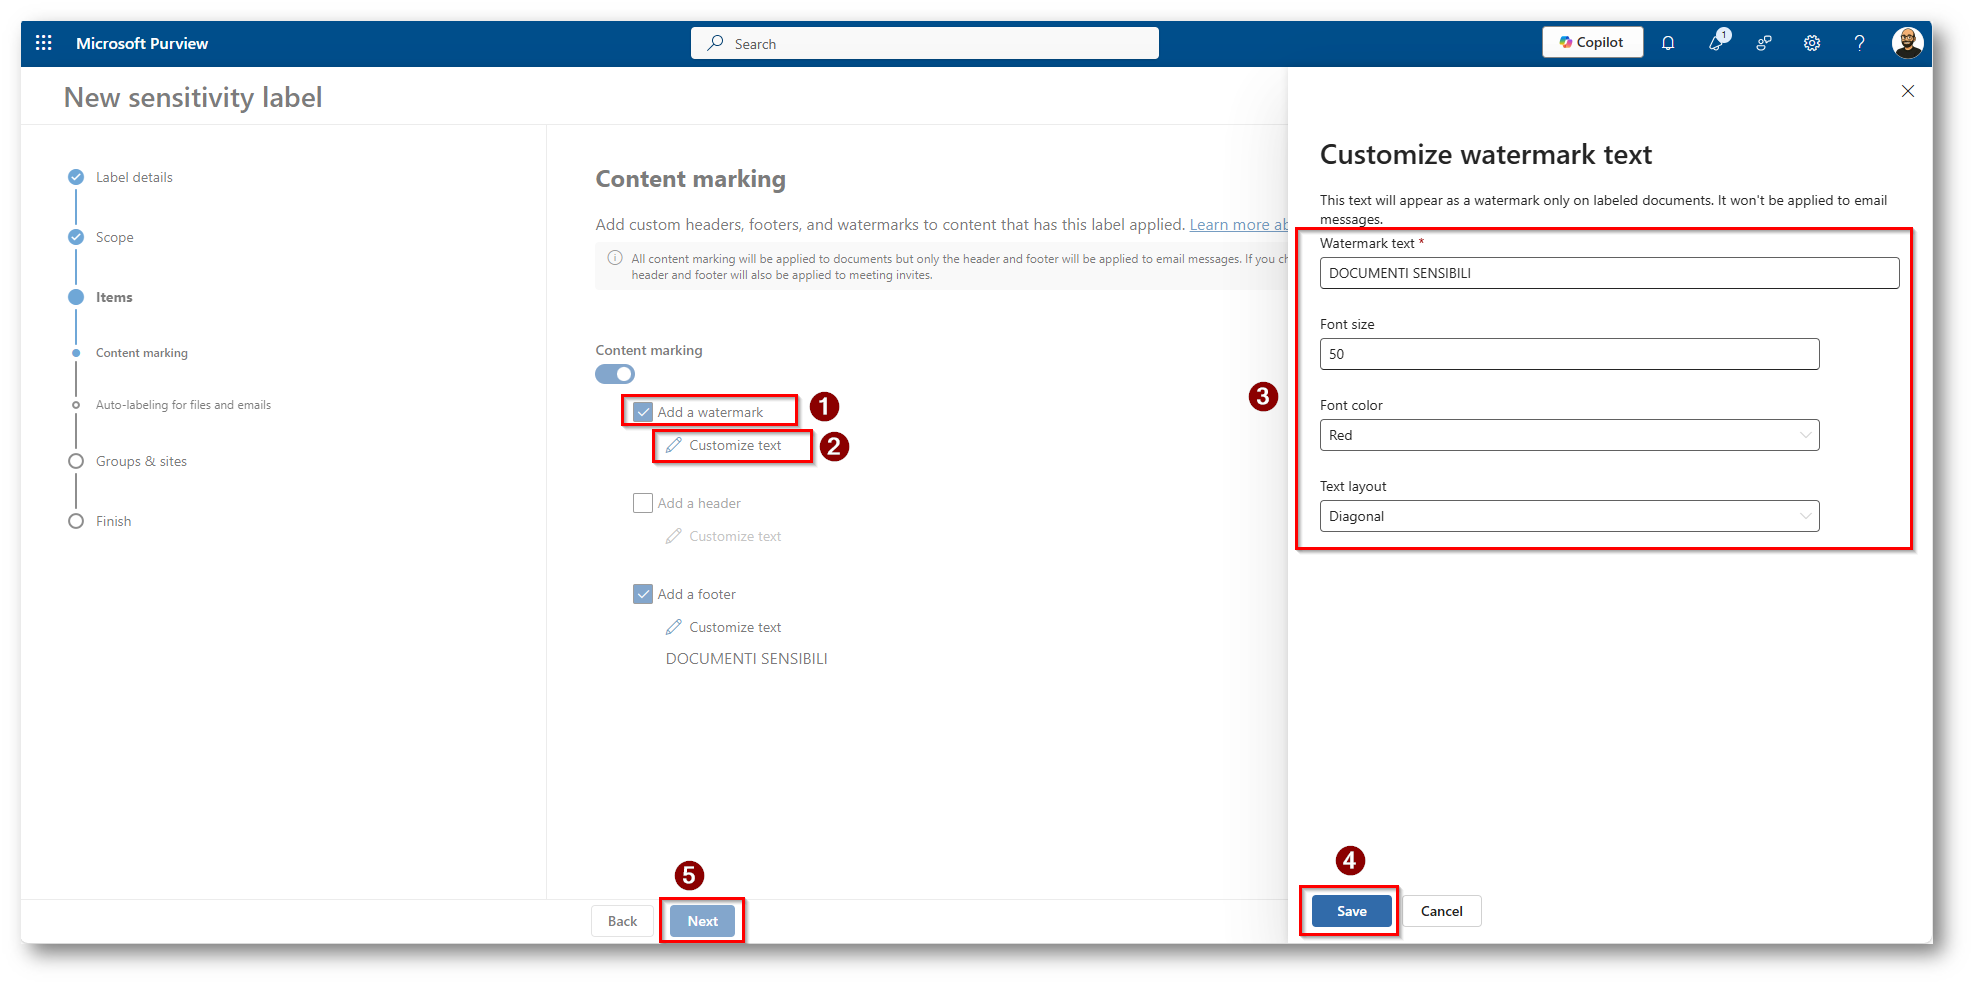The height and width of the screenshot is (986, 1975).
Task: Click the footer text DOCUMENTI SENSIBILI
Action: coord(746,659)
